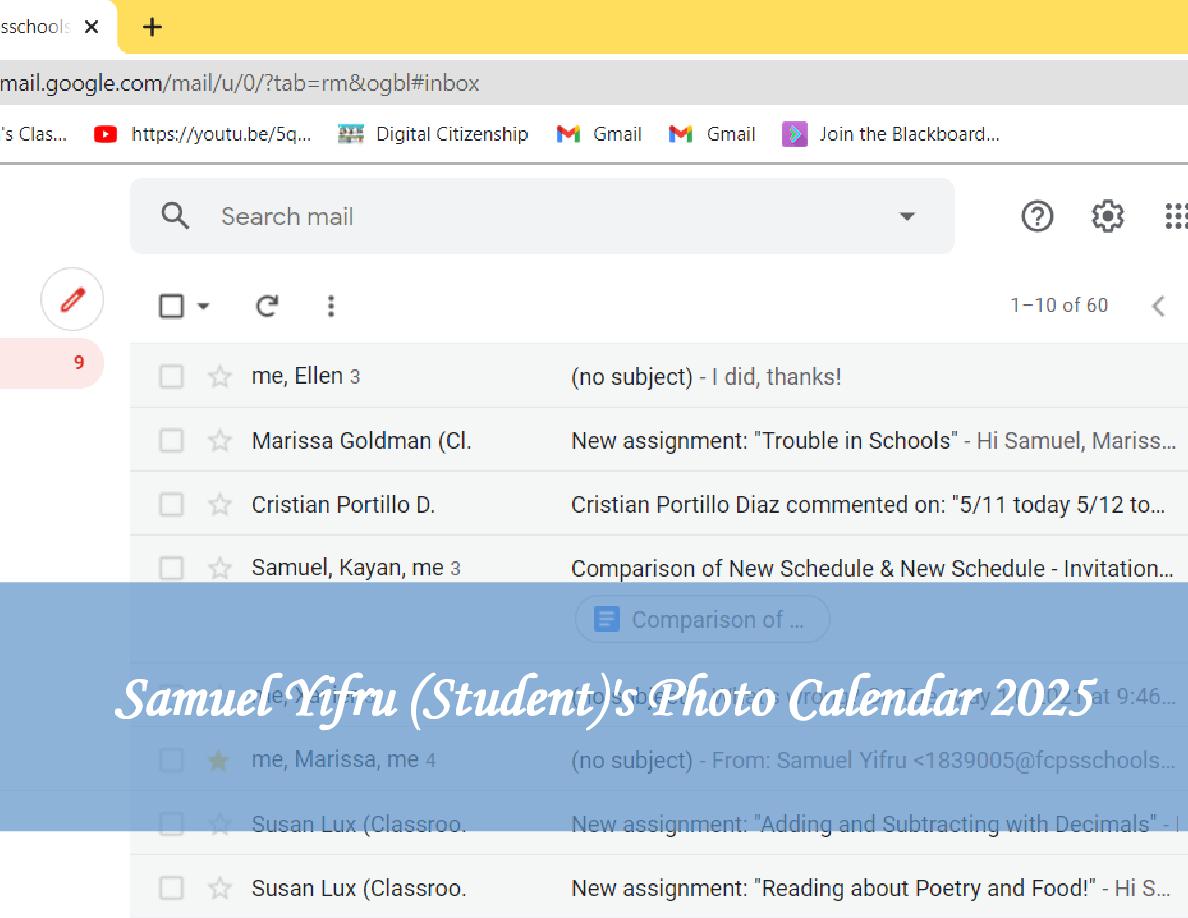Click into the Search mail field
This screenshot has height=918, width=1188.
(x=540, y=216)
